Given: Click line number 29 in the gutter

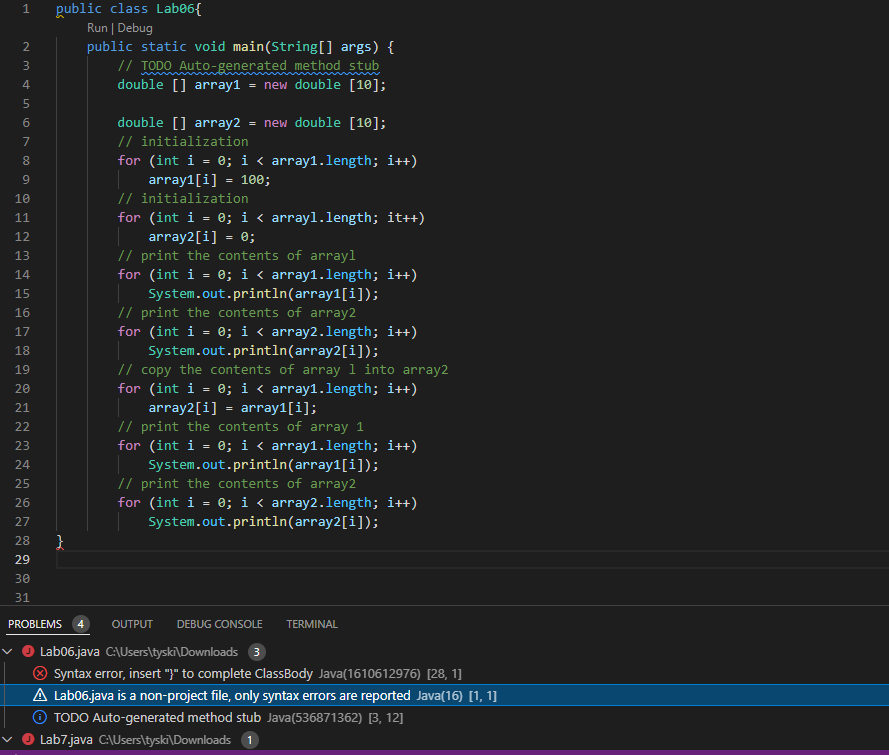Looking at the screenshot, I should (x=22, y=559).
